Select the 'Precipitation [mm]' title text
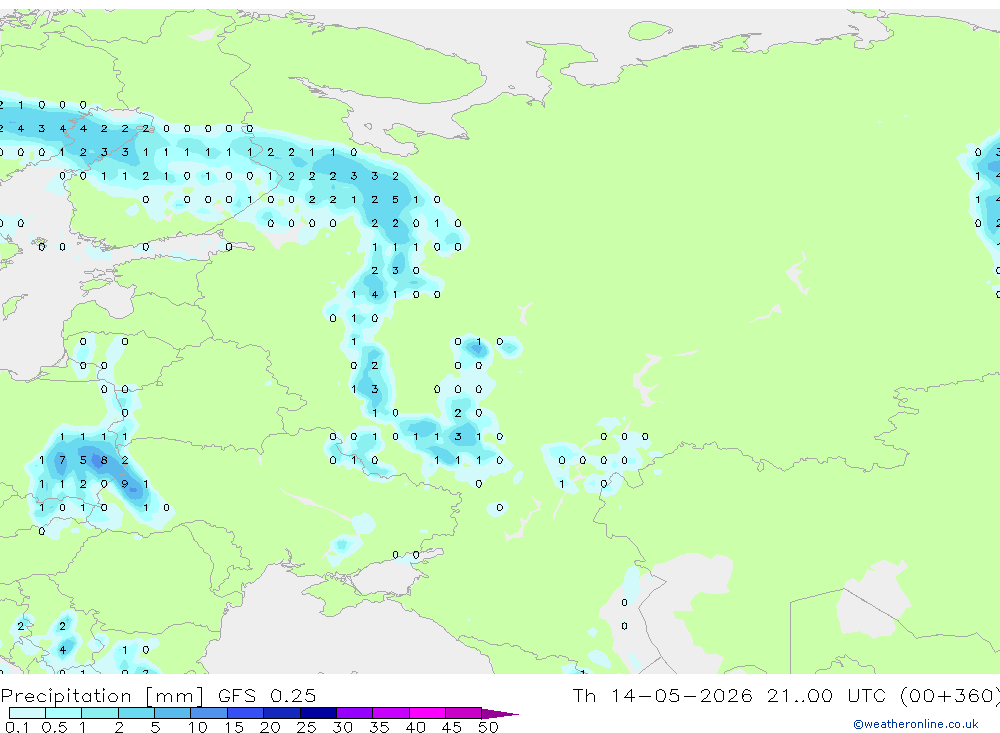Image resolution: width=1000 pixels, height=733 pixels. click(102, 696)
